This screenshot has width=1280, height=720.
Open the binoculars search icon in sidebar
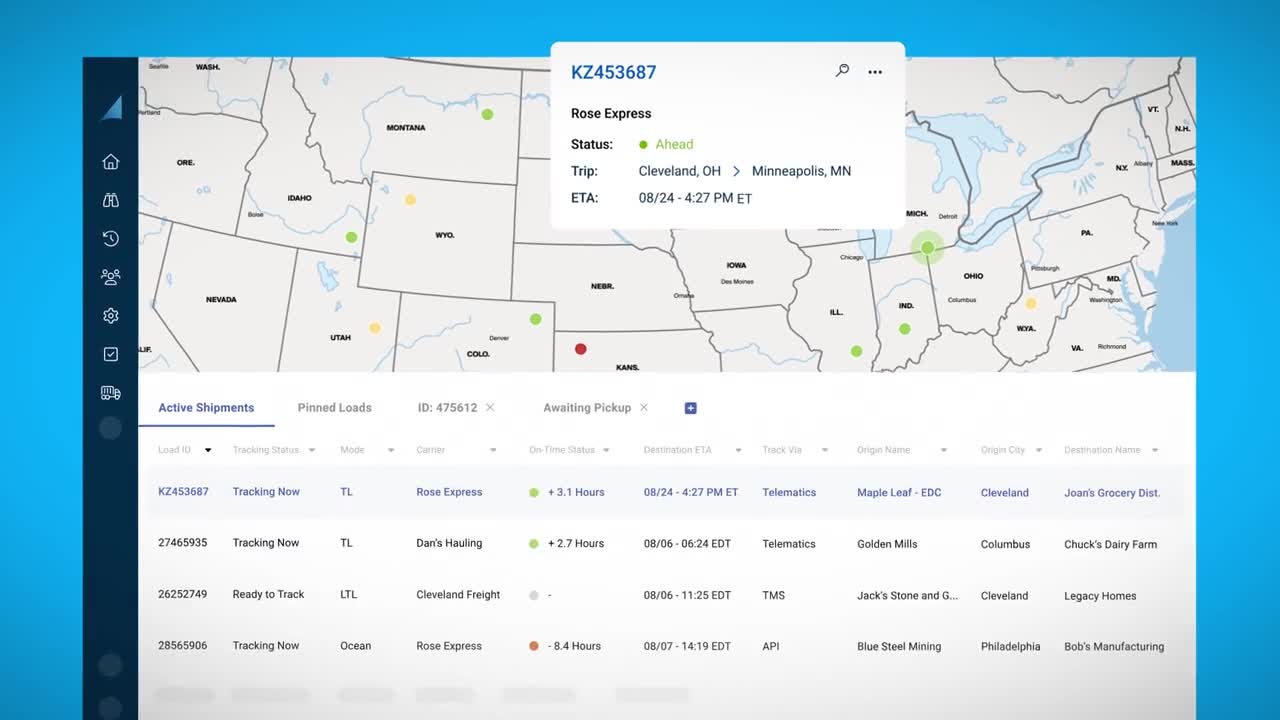pyautogui.click(x=111, y=200)
